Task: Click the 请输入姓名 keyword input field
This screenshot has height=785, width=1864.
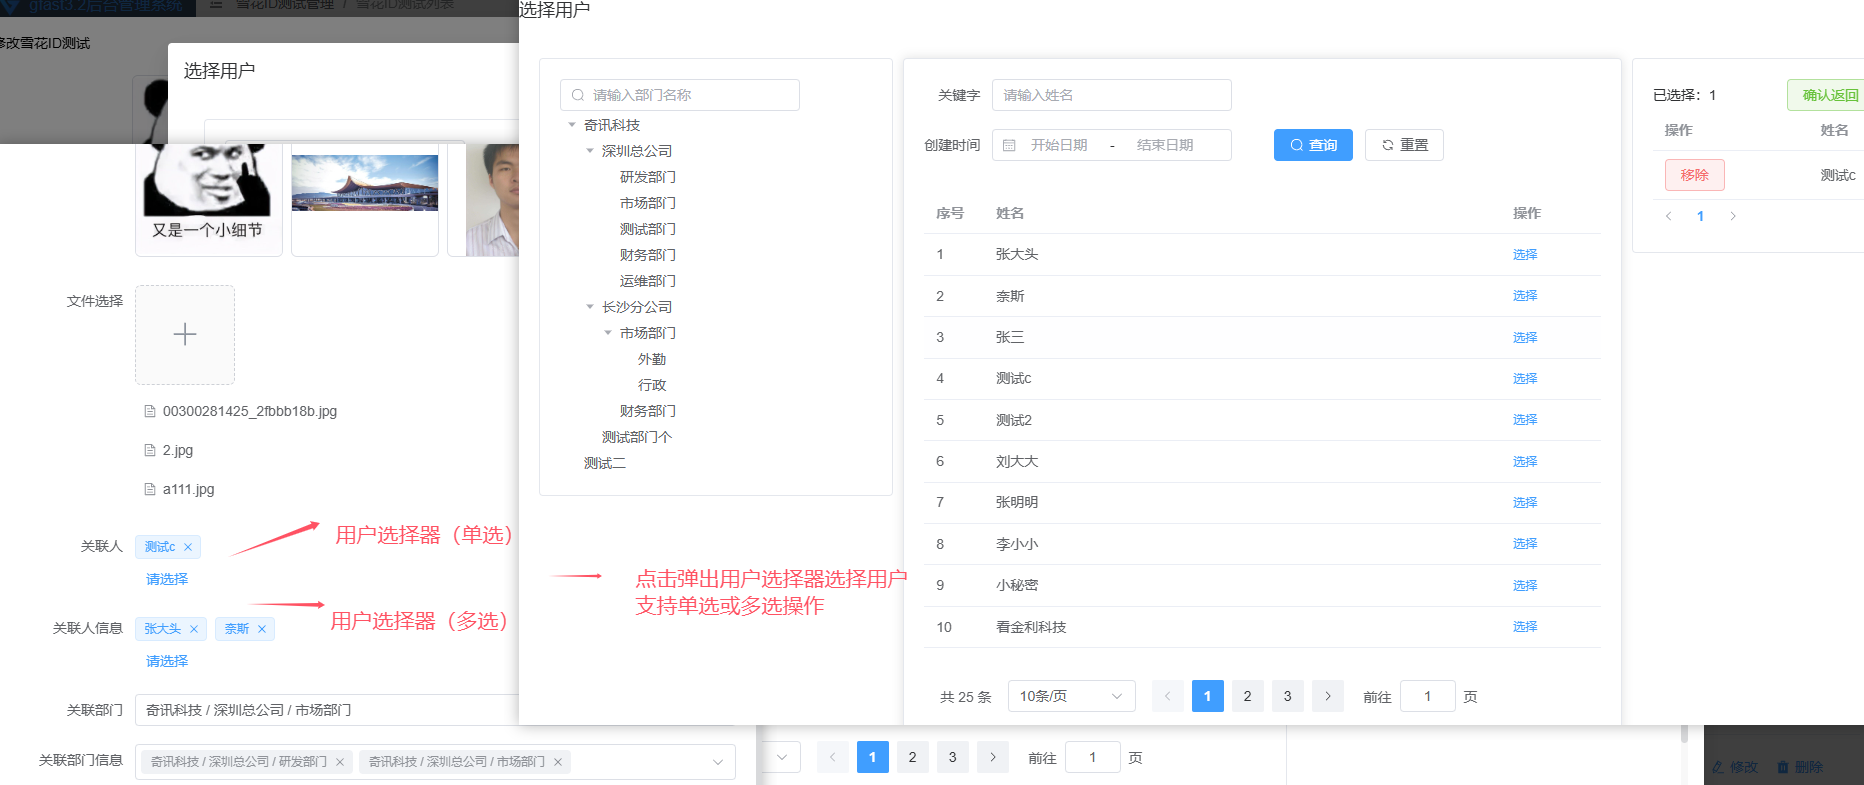Action: click(1111, 95)
